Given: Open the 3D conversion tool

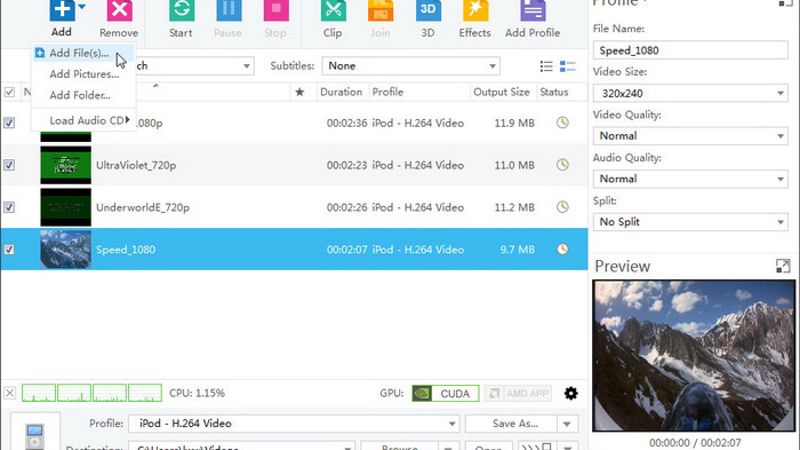Looking at the screenshot, I should point(428,9).
